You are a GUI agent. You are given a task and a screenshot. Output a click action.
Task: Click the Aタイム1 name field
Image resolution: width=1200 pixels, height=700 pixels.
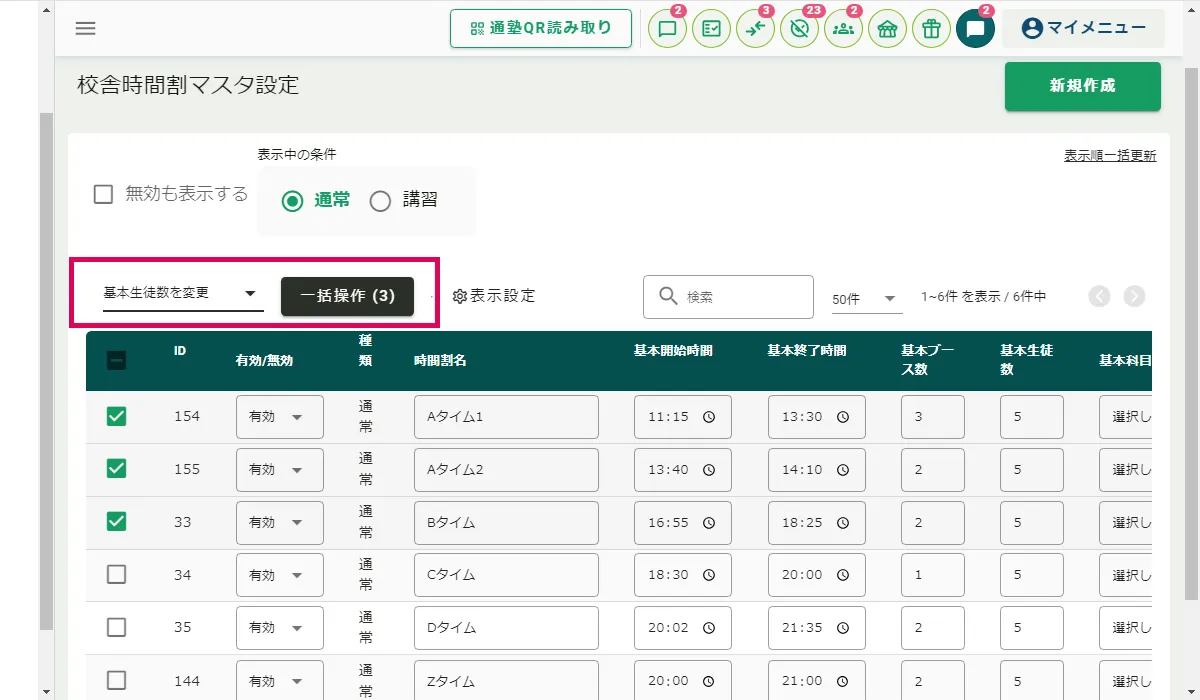(506, 417)
